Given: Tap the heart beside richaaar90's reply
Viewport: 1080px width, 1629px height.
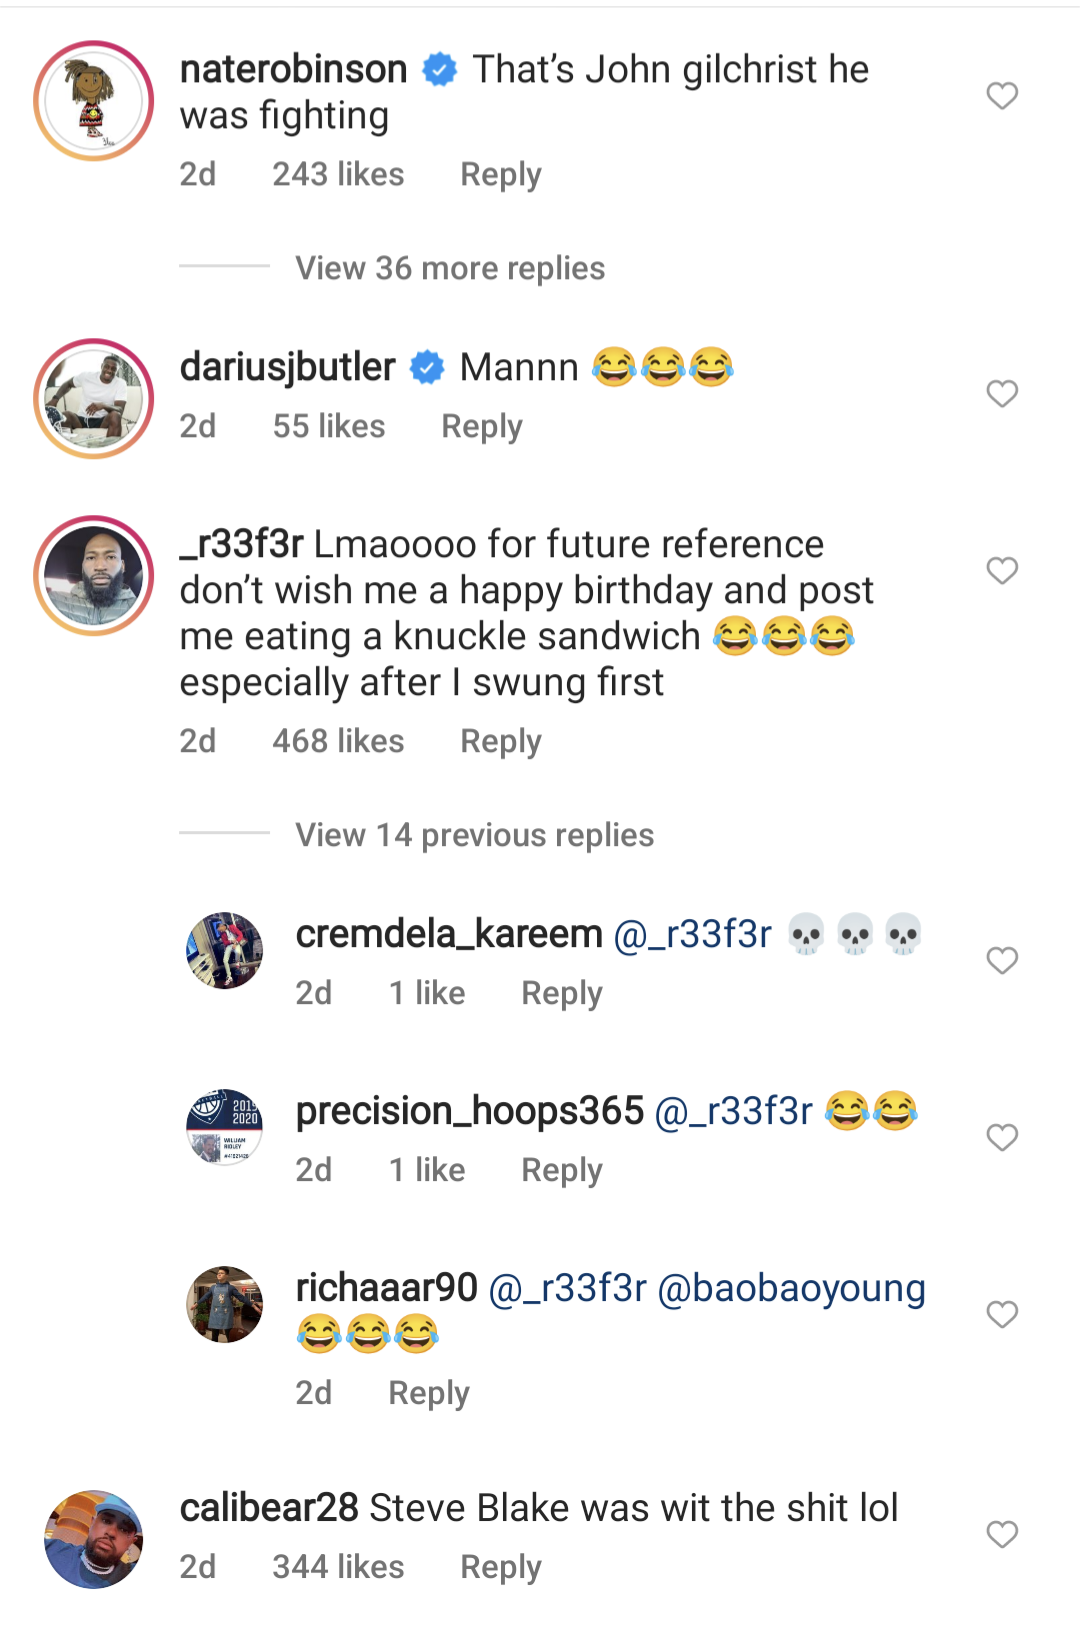Looking at the screenshot, I should 1002,1315.
